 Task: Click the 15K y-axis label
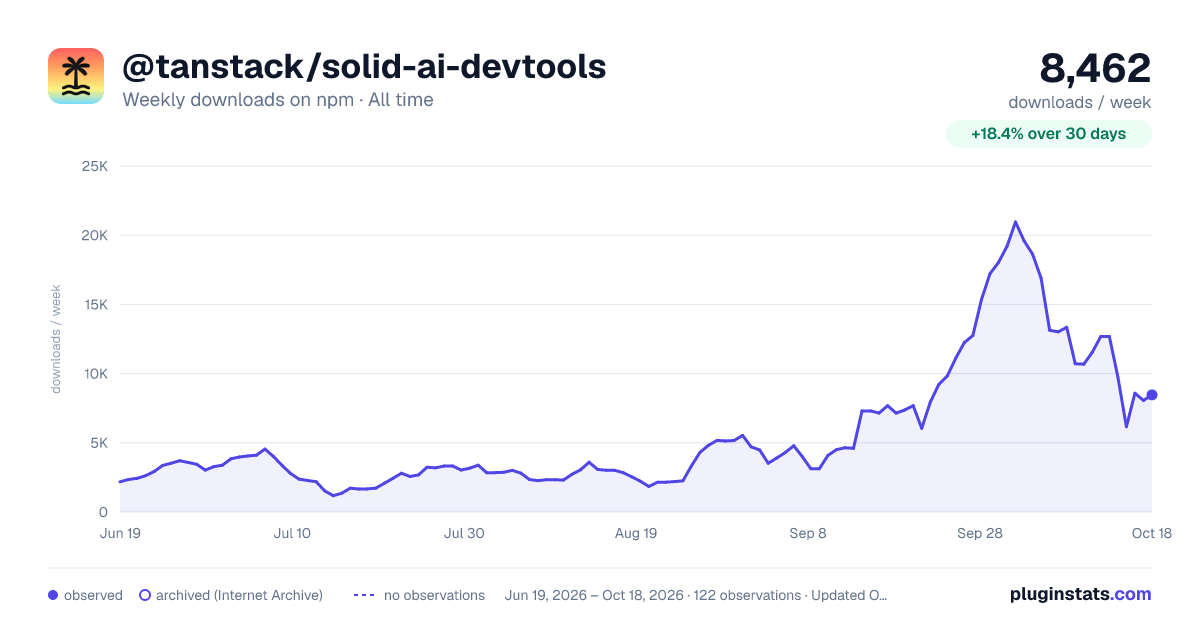click(95, 304)
